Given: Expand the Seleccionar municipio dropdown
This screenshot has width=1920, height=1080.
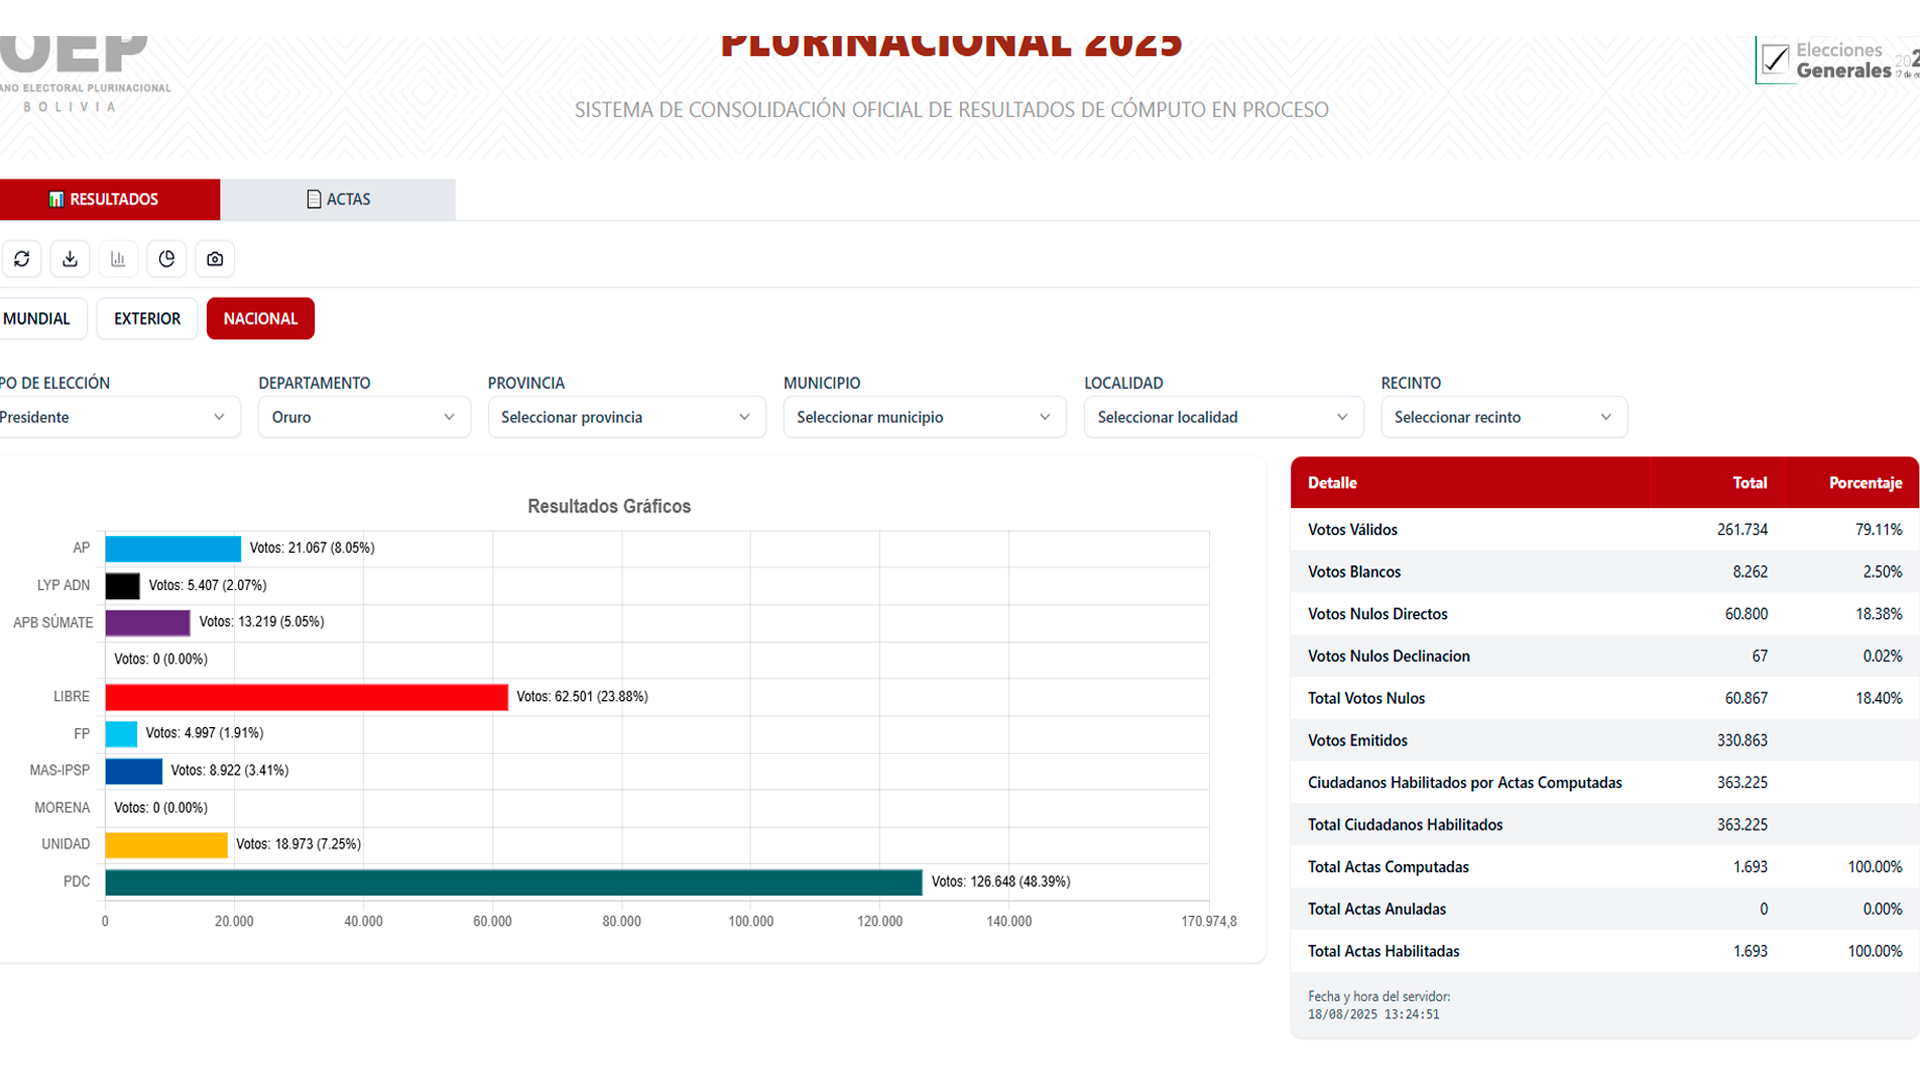Looking at the screenshot, I should pyautogui.click(x=925, y=417).
